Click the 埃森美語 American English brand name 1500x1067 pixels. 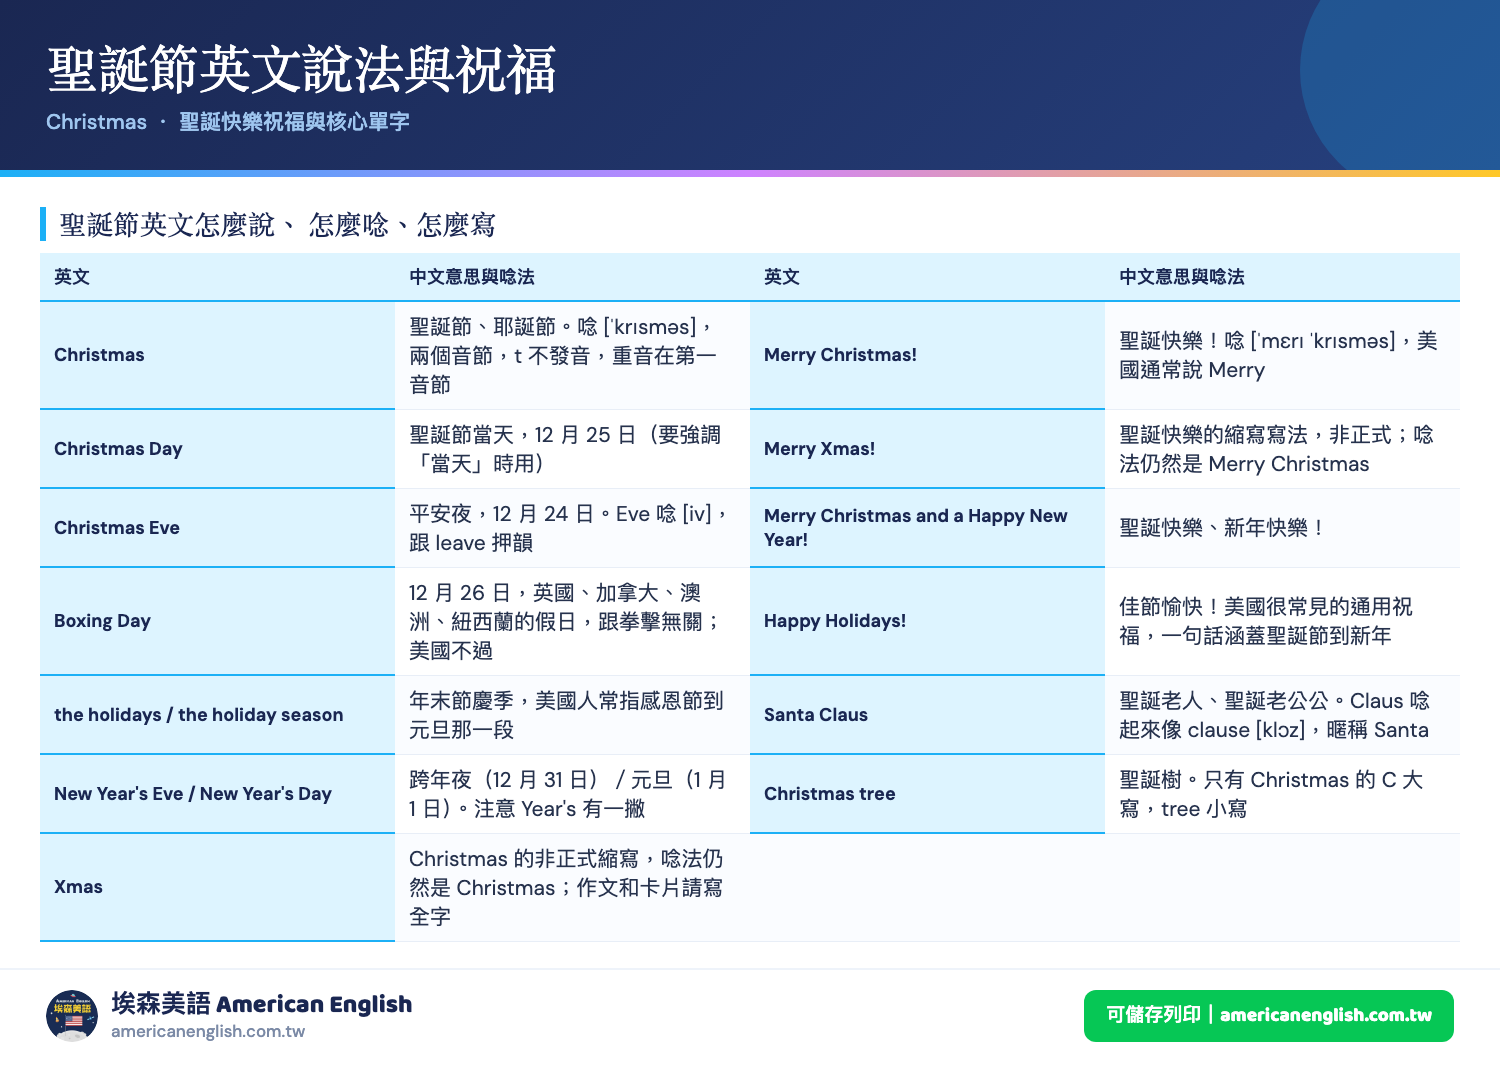pos(262,1004)
